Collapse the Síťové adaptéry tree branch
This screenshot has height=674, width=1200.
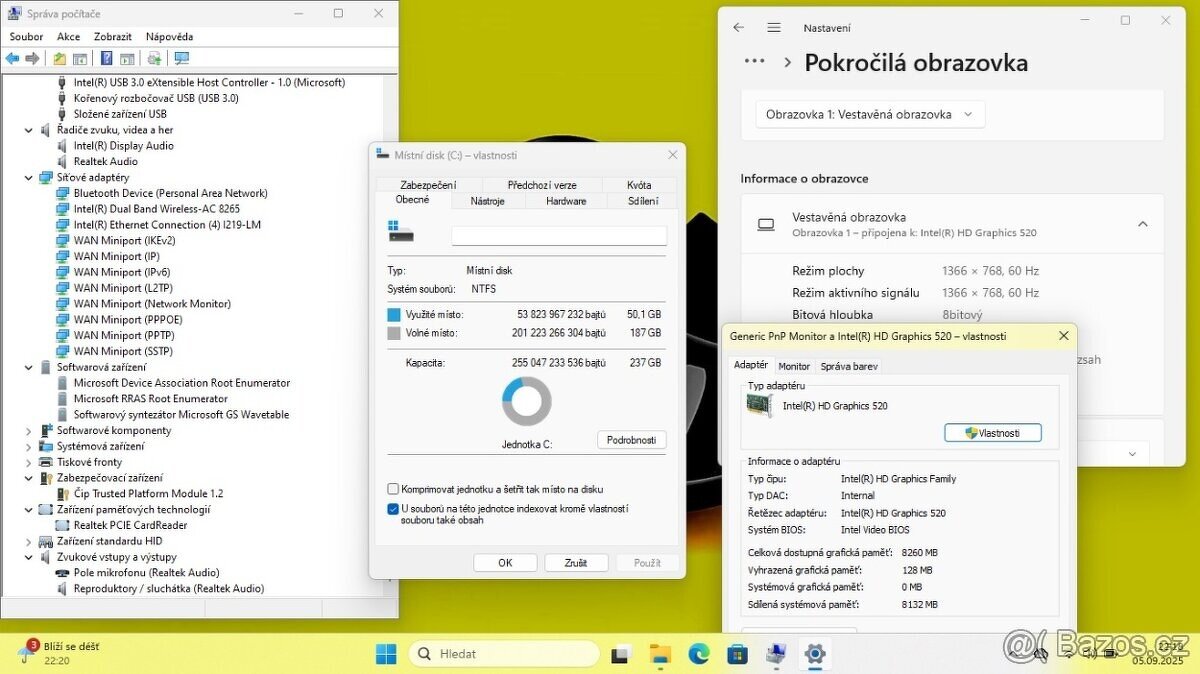point(28,177)
